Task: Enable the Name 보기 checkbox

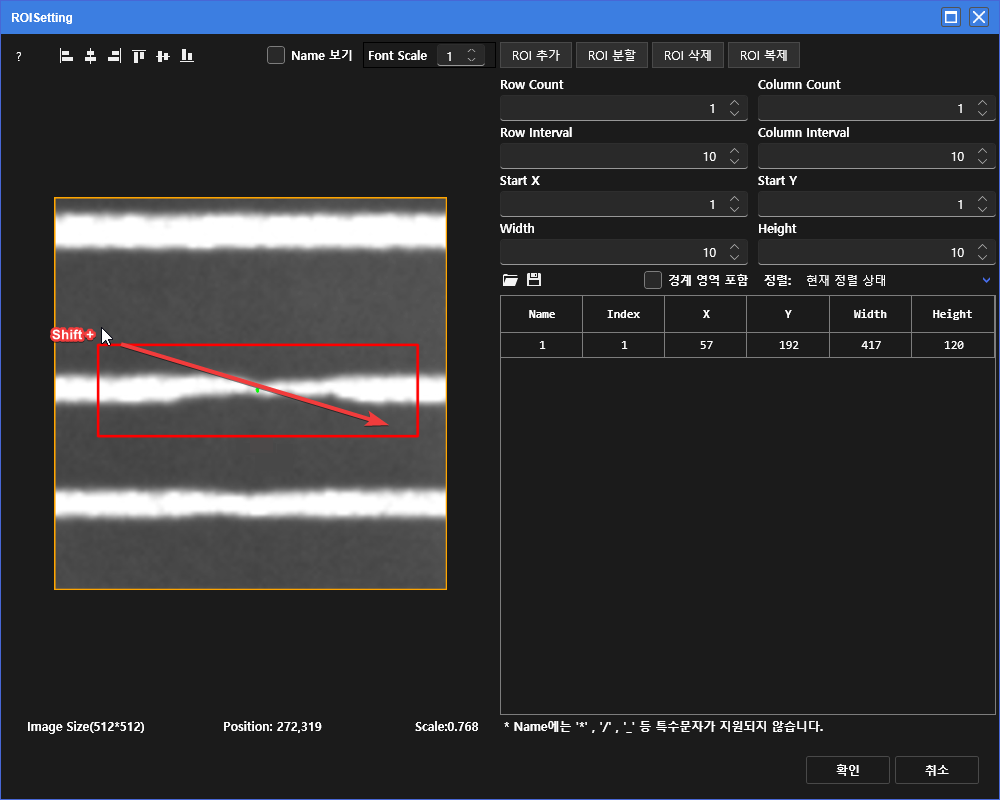Action: (x=276, y=55)
